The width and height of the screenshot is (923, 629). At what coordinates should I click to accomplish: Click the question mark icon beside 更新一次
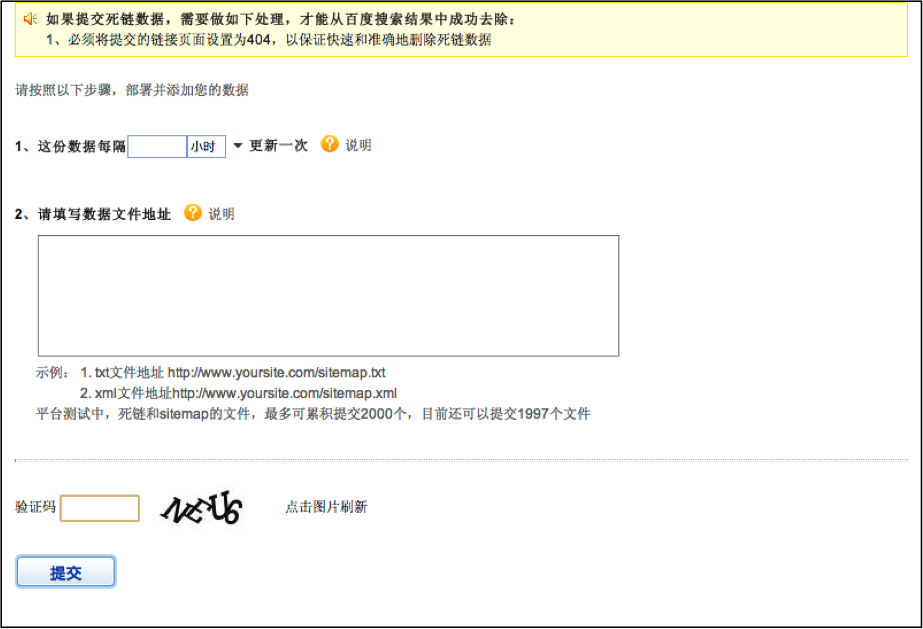pos(328,145)
